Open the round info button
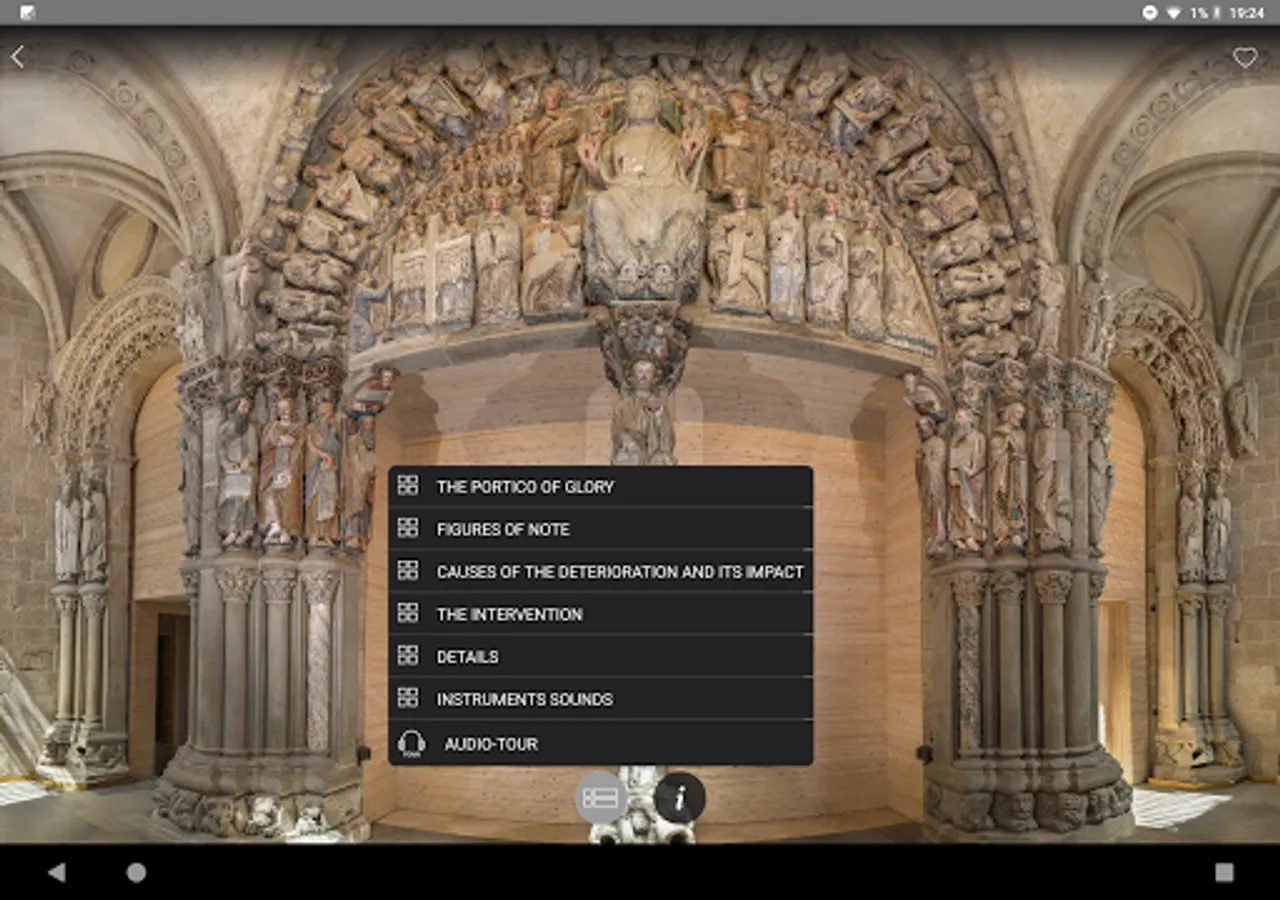This screenshot has width=1280, height=900. (680, 797)
